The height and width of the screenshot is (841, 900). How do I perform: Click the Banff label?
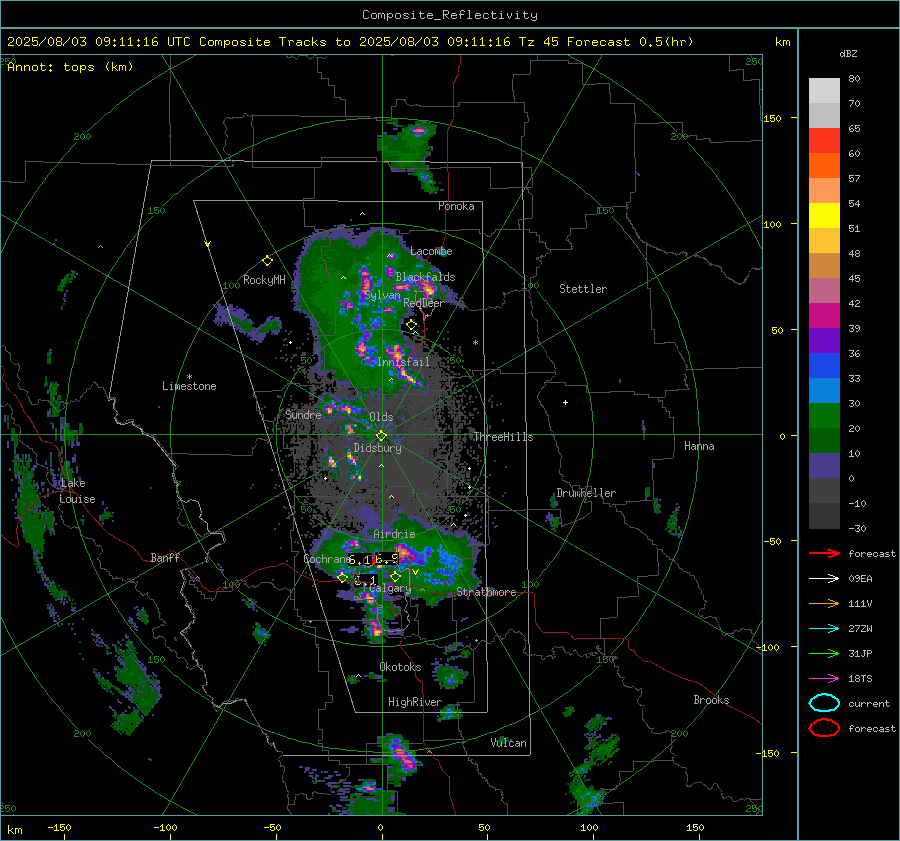165,558
